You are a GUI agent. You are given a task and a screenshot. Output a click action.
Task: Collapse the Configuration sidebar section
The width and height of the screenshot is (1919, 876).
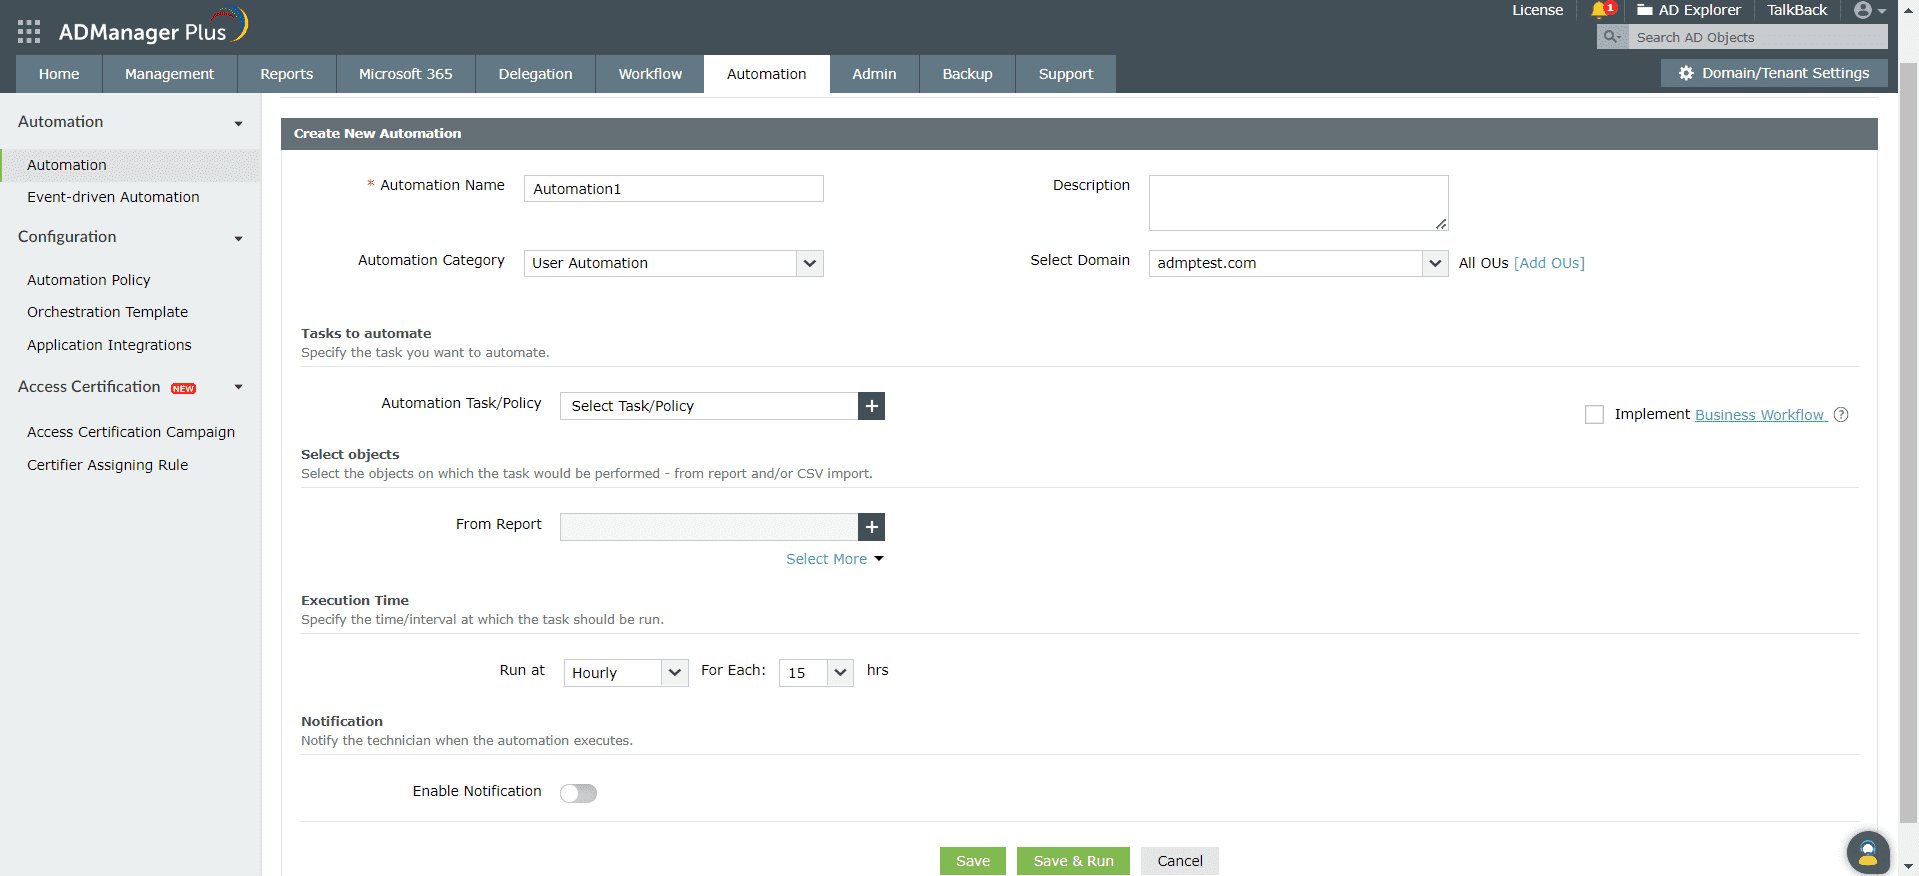(238, 238)
